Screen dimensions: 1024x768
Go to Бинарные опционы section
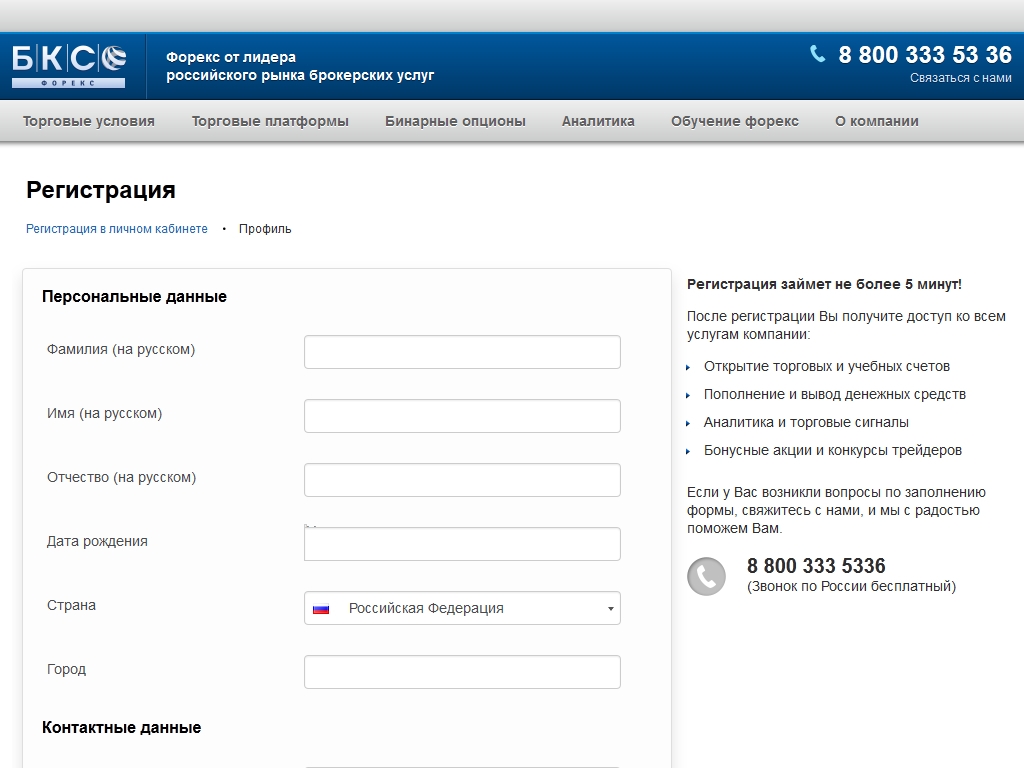pyautogui.click(x=455, y=121)
